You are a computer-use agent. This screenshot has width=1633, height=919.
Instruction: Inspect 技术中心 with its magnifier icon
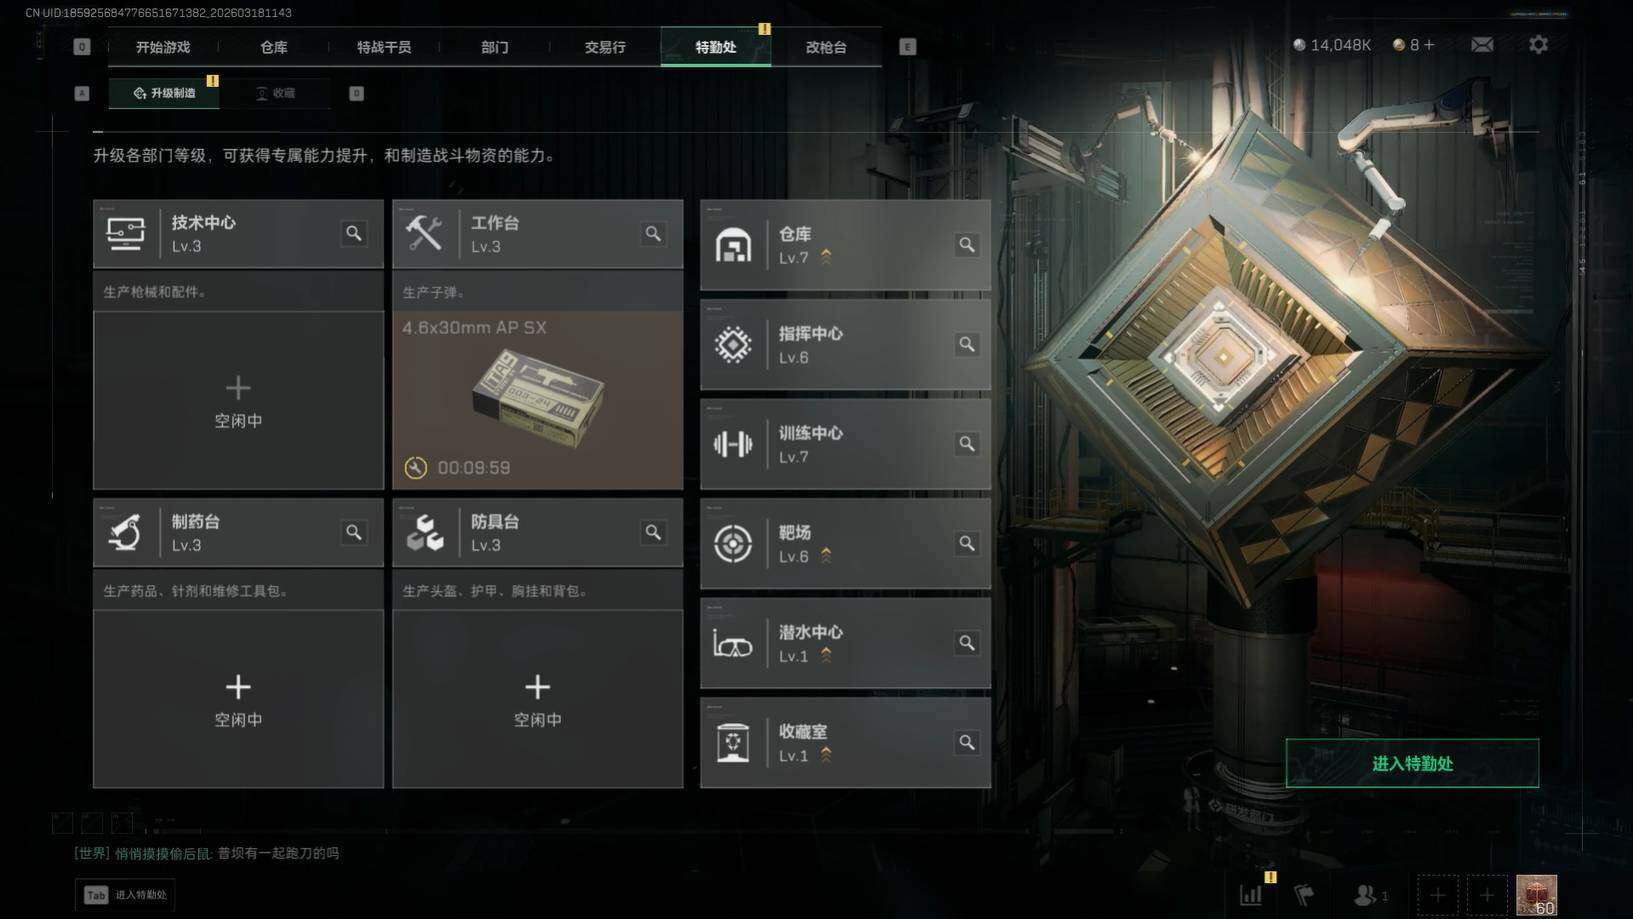[x=354, y=233]
